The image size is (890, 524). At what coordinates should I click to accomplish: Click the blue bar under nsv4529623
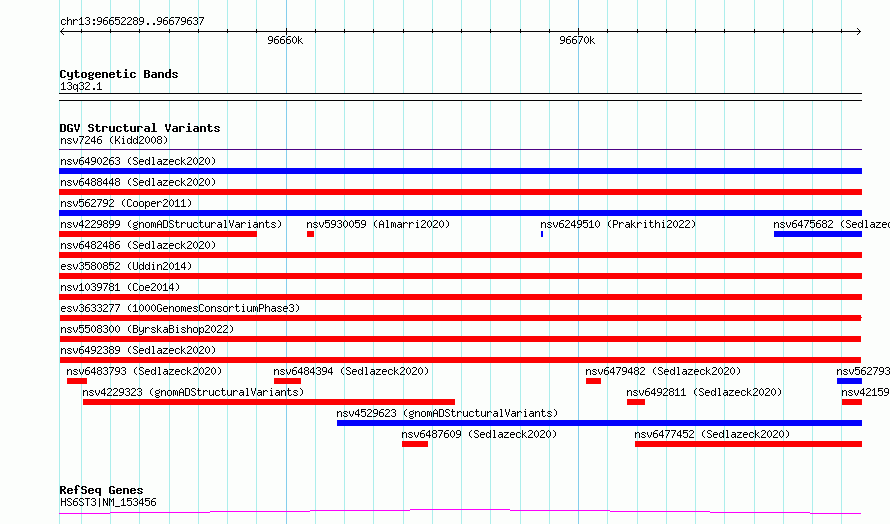point(599,423)
